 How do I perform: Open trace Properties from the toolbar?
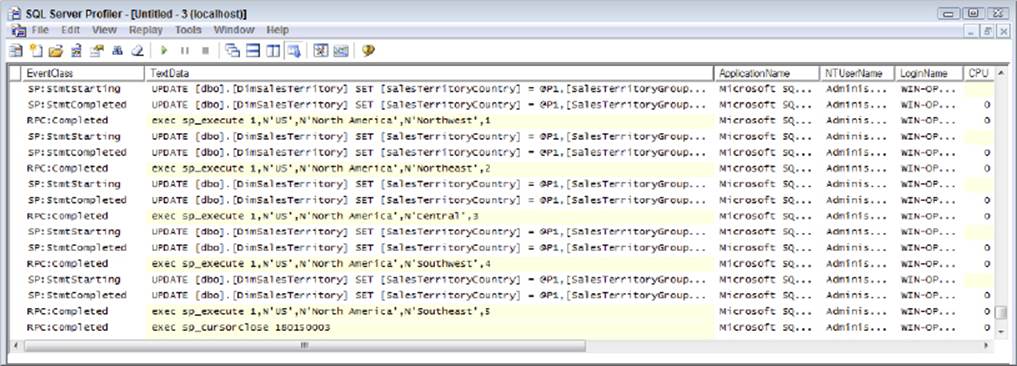tap(97, 51)
